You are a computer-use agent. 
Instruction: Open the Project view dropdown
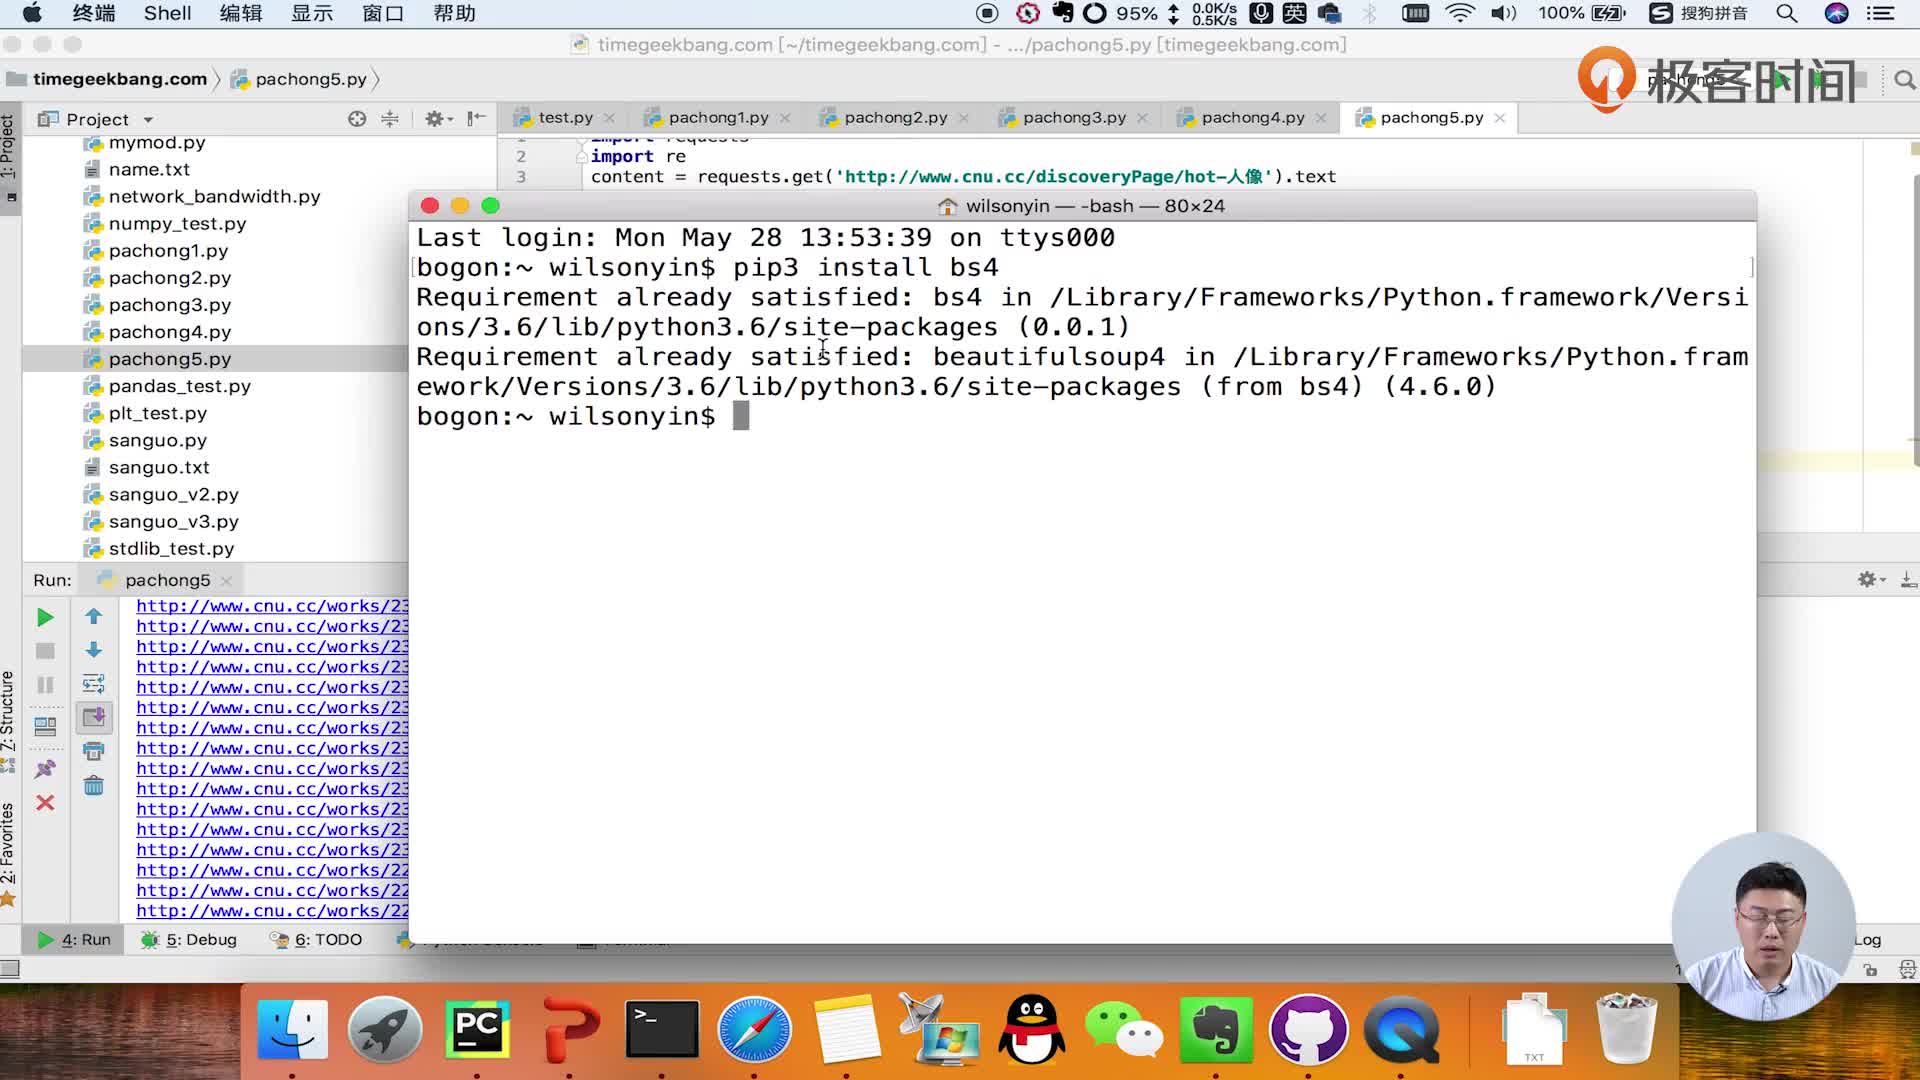[148, 120]
